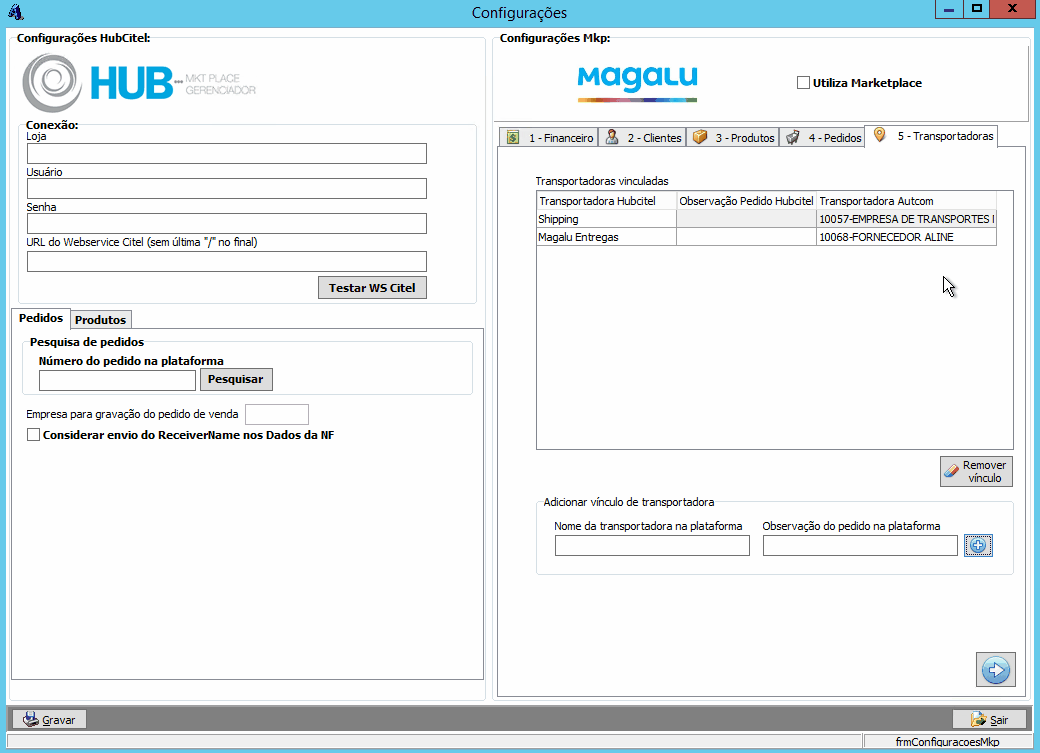Switch to the left-panel Produtos tab
Image resolution: width=1040 pixels, height=753 pixels.
click(101, 320)
